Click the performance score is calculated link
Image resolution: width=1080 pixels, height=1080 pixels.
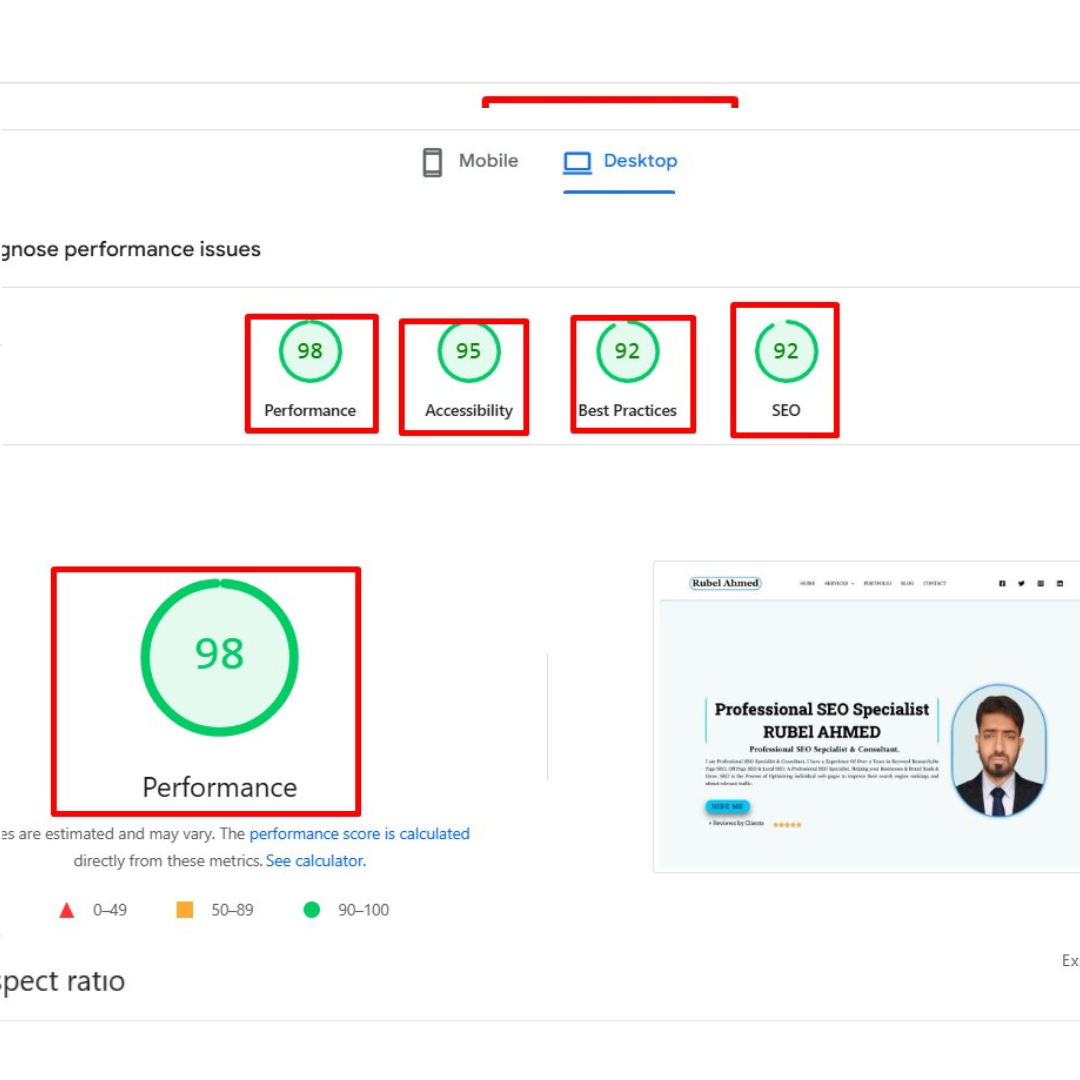pyautogui.click(x=359, y=833)
